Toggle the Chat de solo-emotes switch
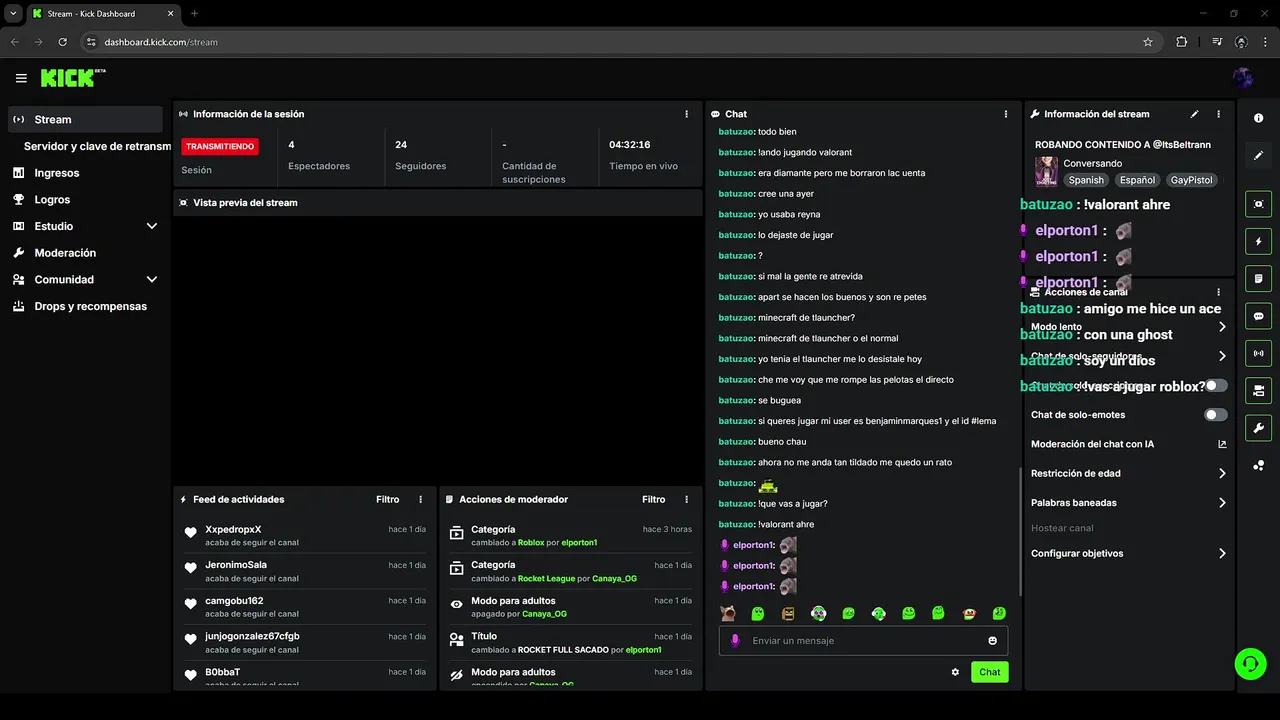 [1216, 414]
